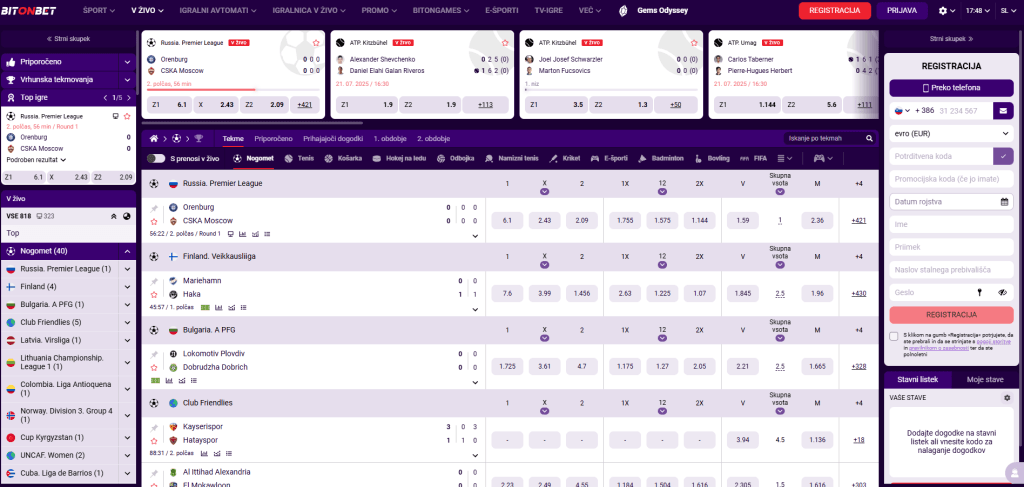Screen dimensions: 1024x487
Task: Open +421 markets for Orenburg match
Action: point(859,221)
